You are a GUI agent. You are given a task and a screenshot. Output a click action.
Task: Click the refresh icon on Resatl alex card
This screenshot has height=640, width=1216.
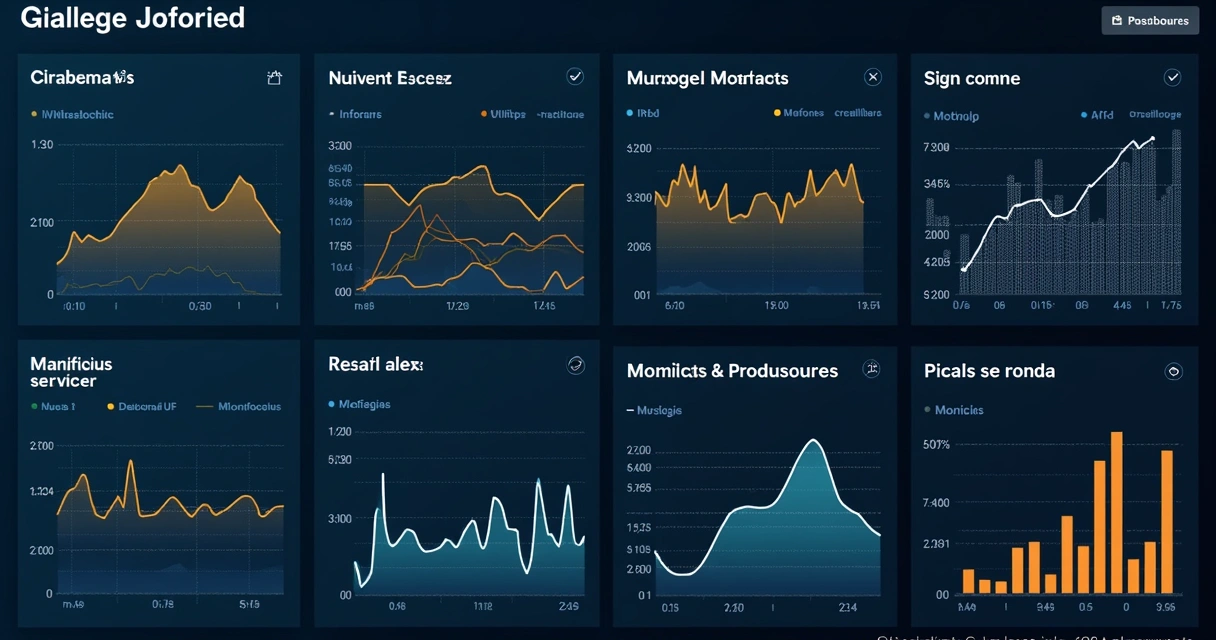point(575,365)
